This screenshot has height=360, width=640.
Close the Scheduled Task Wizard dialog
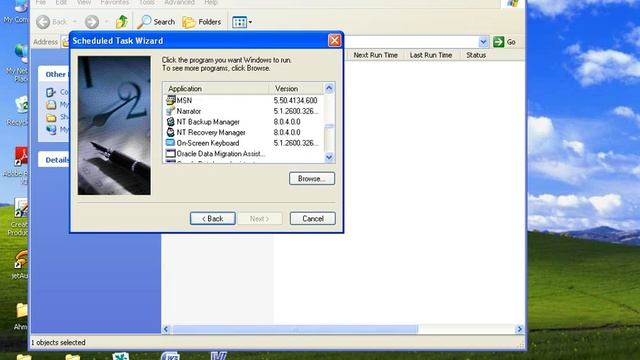pyautogui.click(x=334, y=40)
